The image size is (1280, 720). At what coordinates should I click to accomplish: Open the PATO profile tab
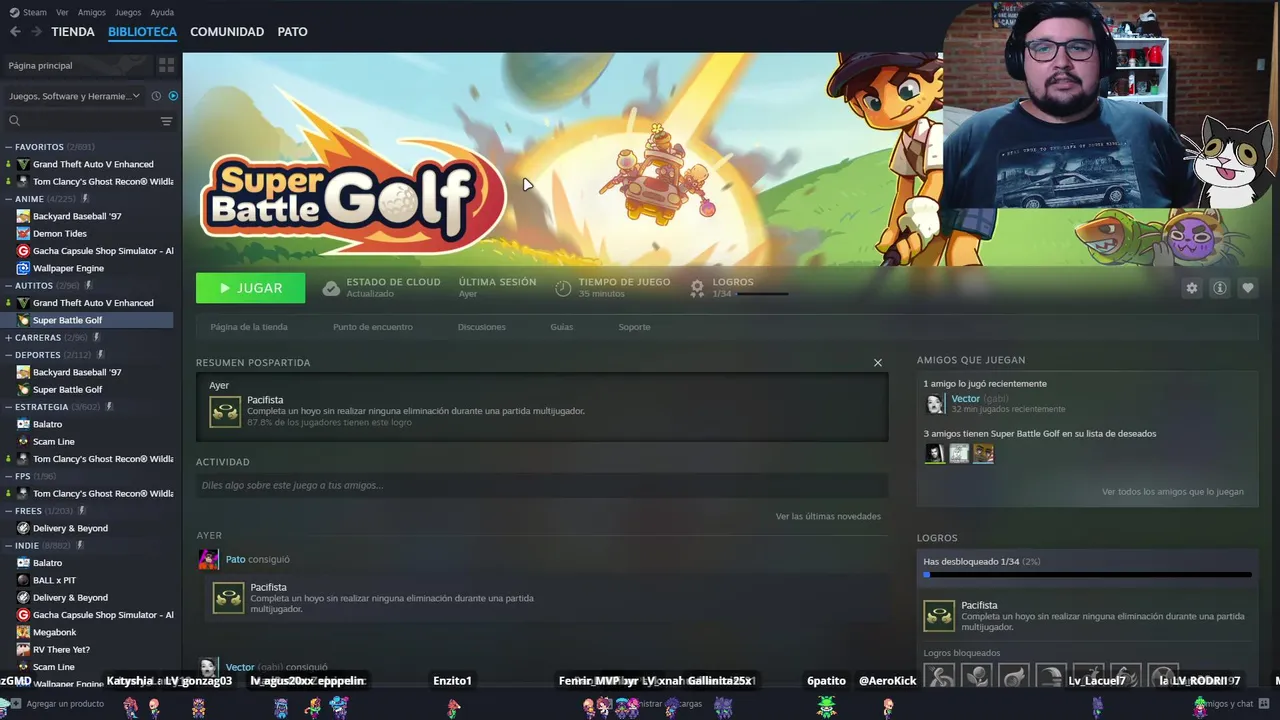point(292,31)
